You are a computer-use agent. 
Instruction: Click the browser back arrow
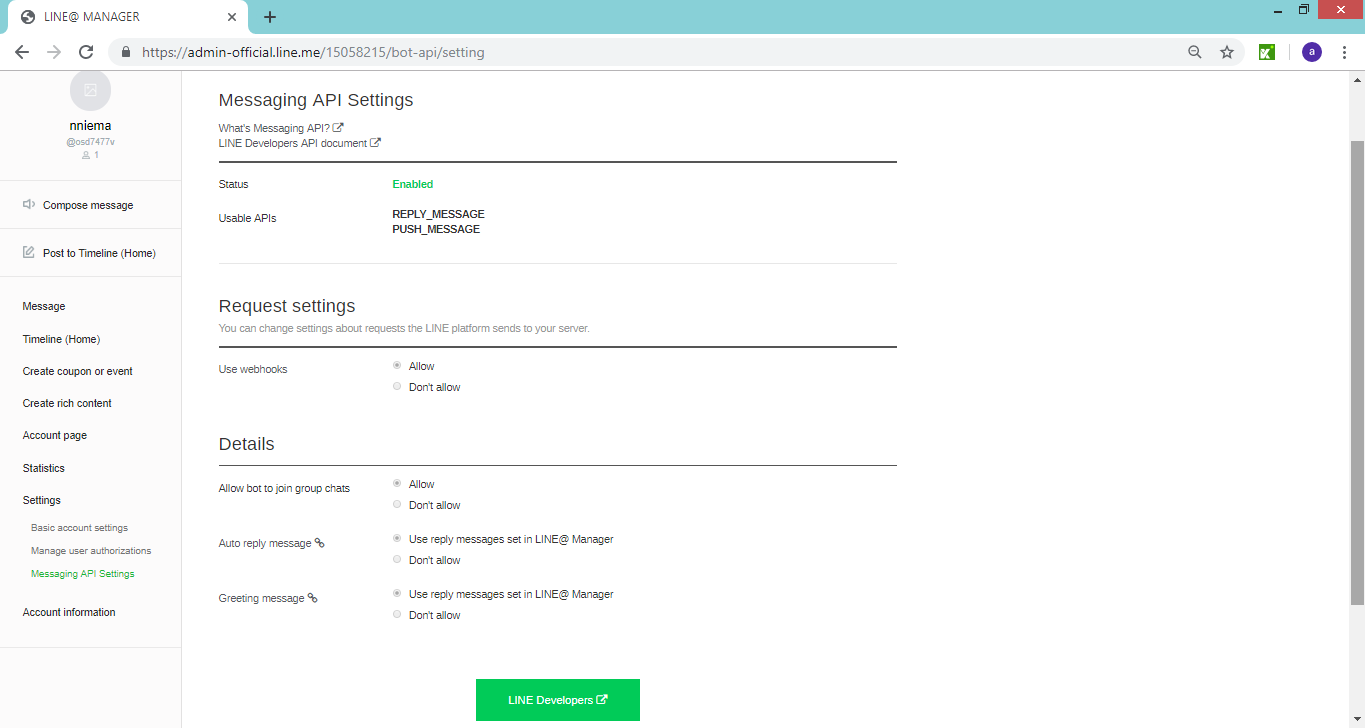pos(22,52)
